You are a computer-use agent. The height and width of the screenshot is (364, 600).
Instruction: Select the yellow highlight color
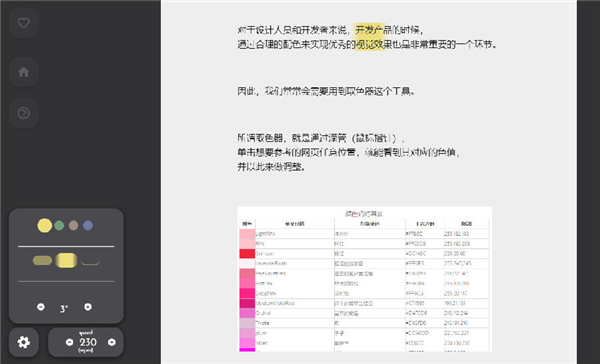[45, 225]
